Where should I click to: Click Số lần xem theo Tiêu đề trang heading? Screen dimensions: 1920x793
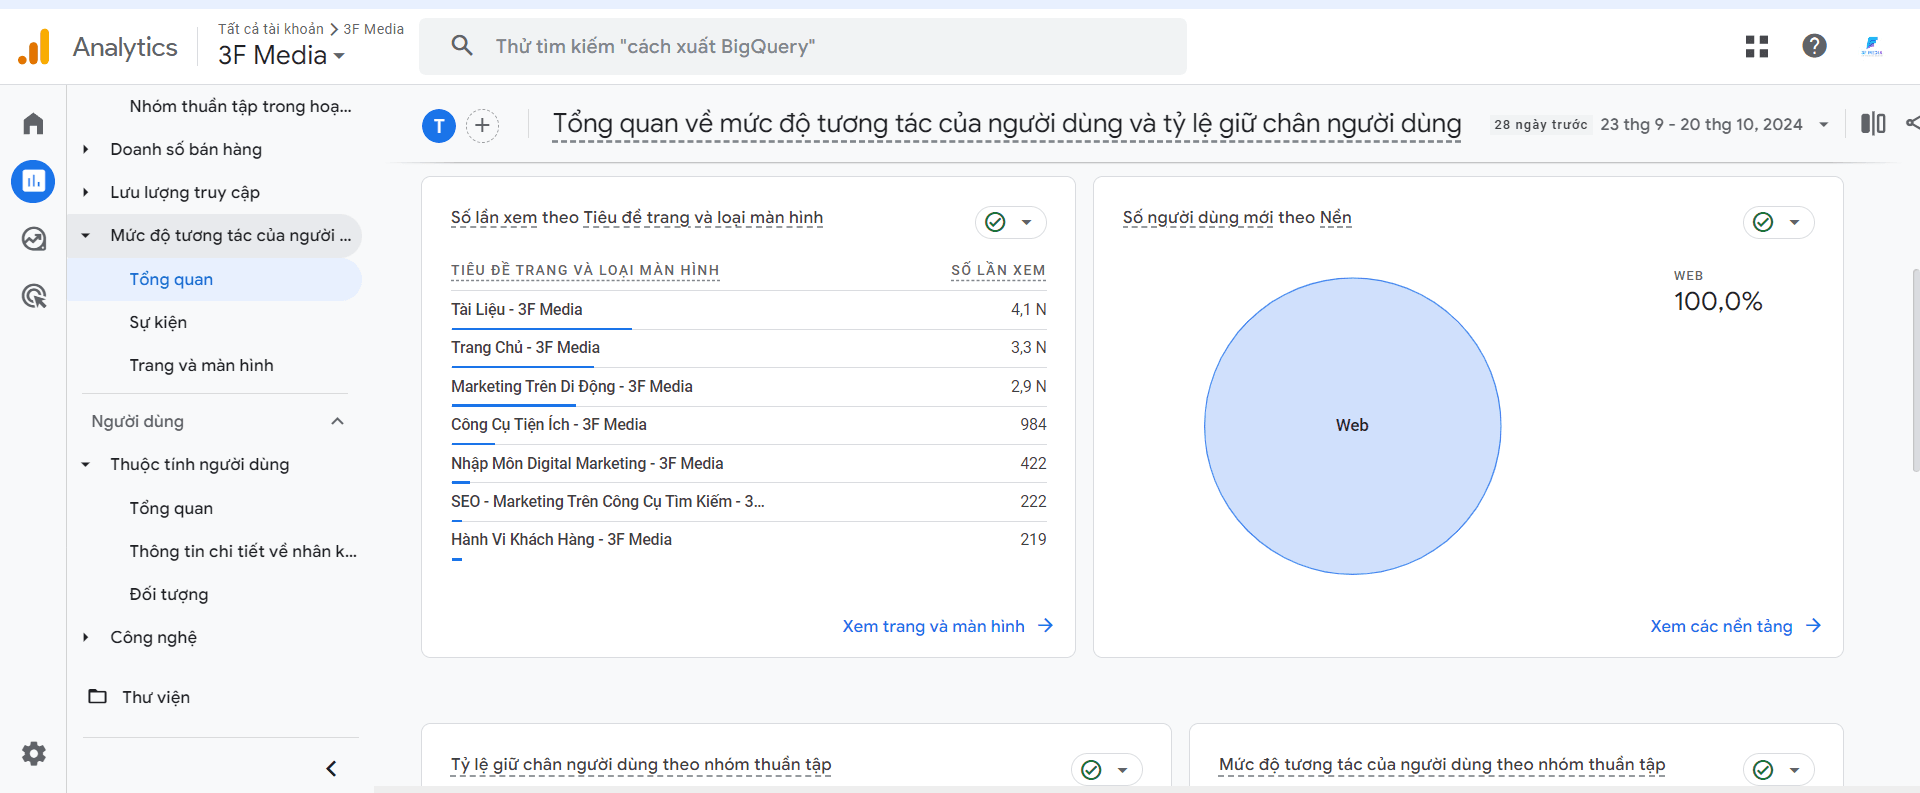(637, 218)
